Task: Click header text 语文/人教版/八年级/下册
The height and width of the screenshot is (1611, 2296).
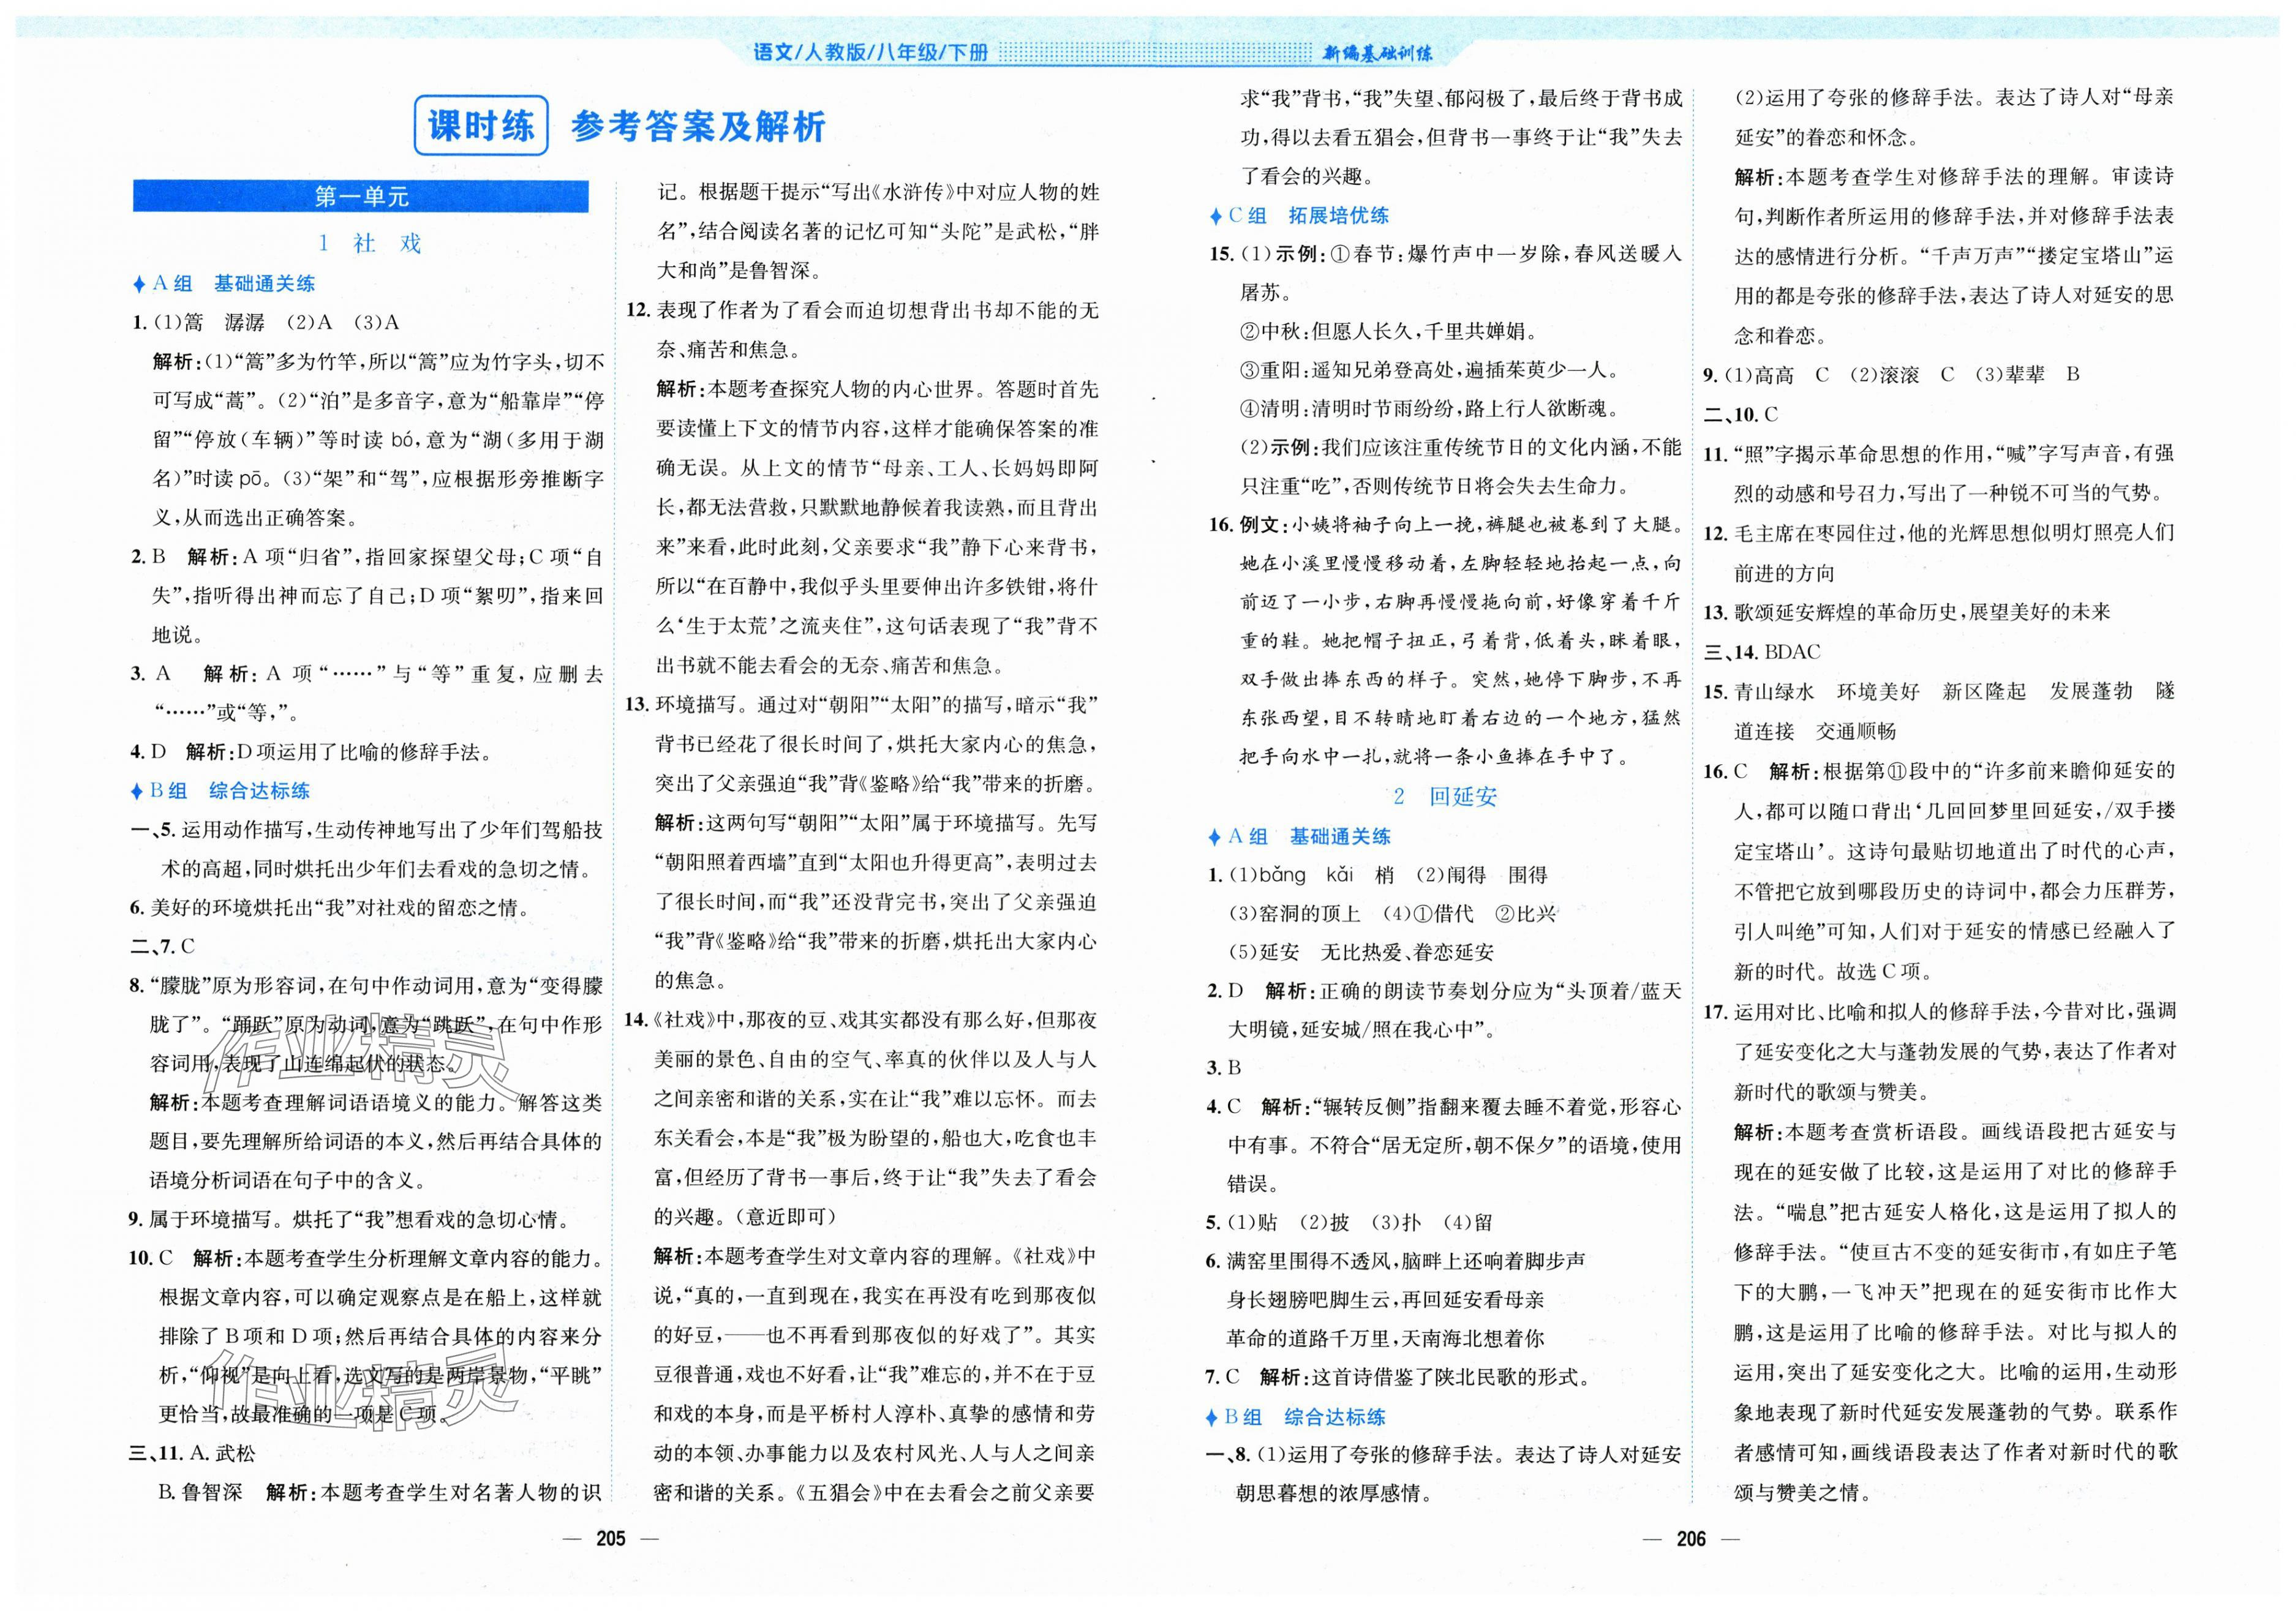Action: pyautogui.click(x=870, y=52)
